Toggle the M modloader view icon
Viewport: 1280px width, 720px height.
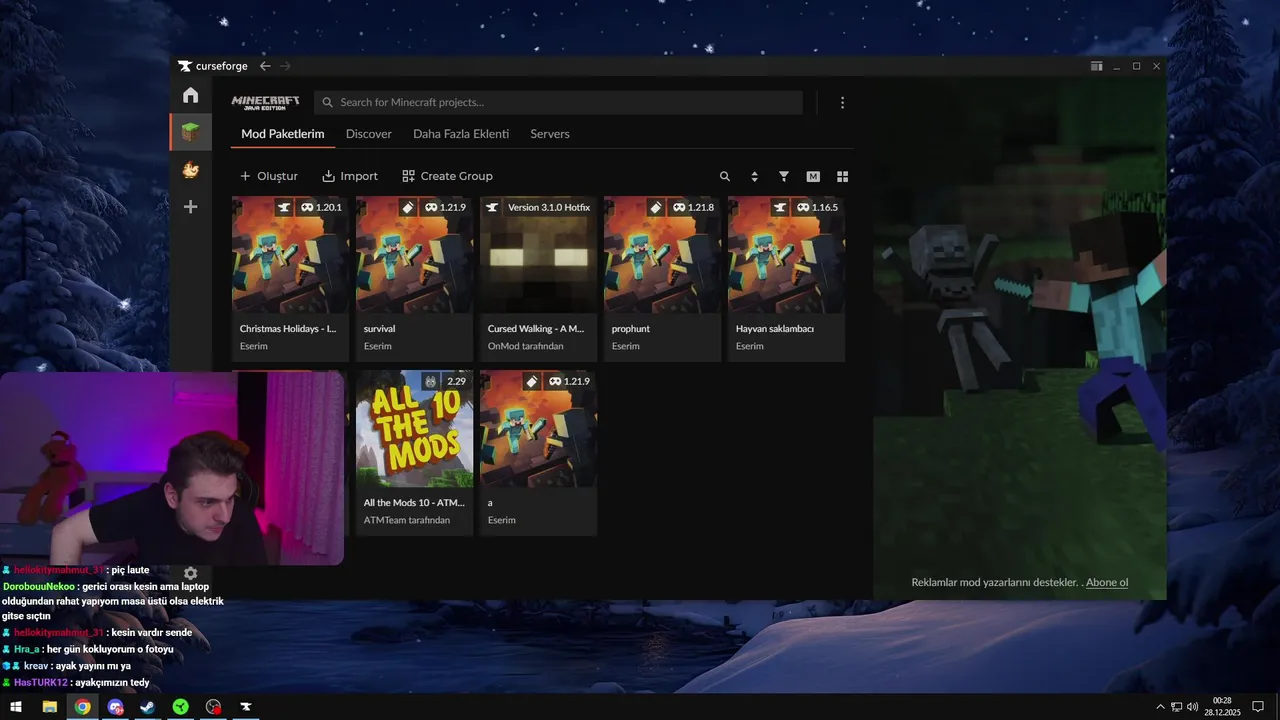point(813,176)
